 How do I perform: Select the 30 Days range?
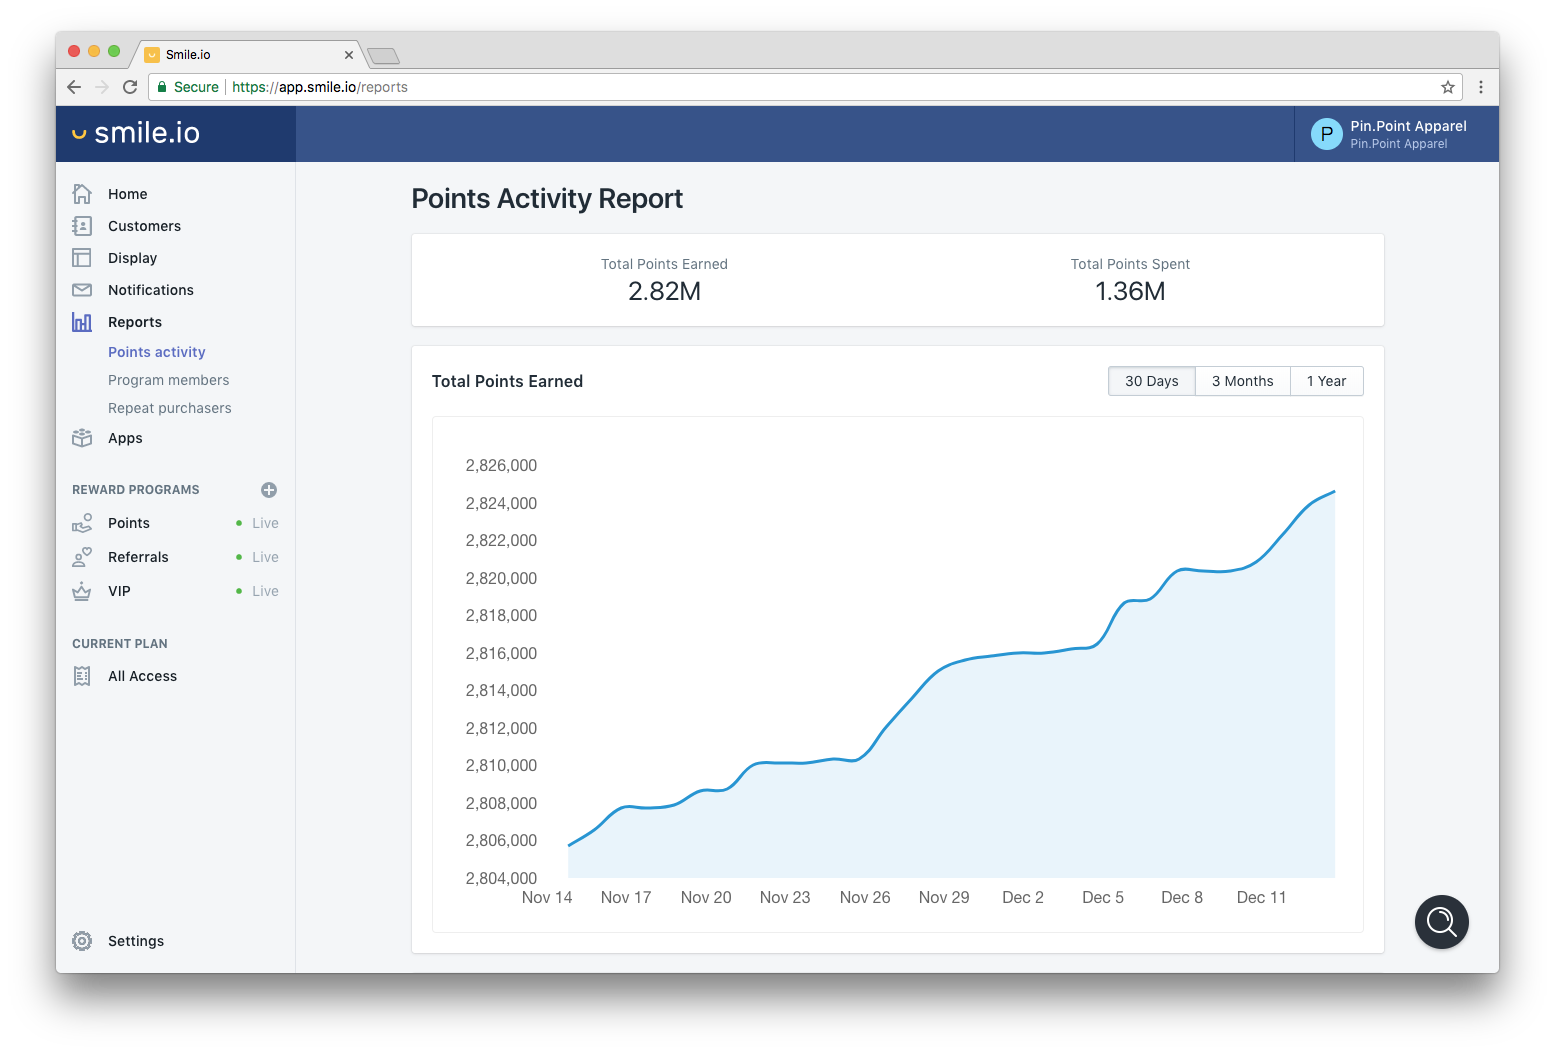coord(1151,381)
